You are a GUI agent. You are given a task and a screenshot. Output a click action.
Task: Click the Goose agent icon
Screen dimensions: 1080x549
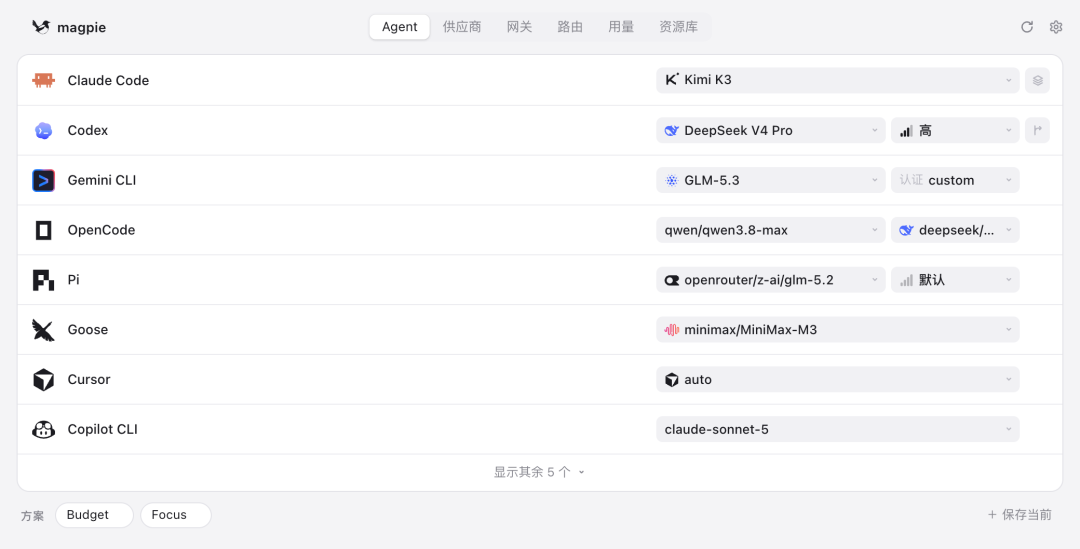(43, 330)
